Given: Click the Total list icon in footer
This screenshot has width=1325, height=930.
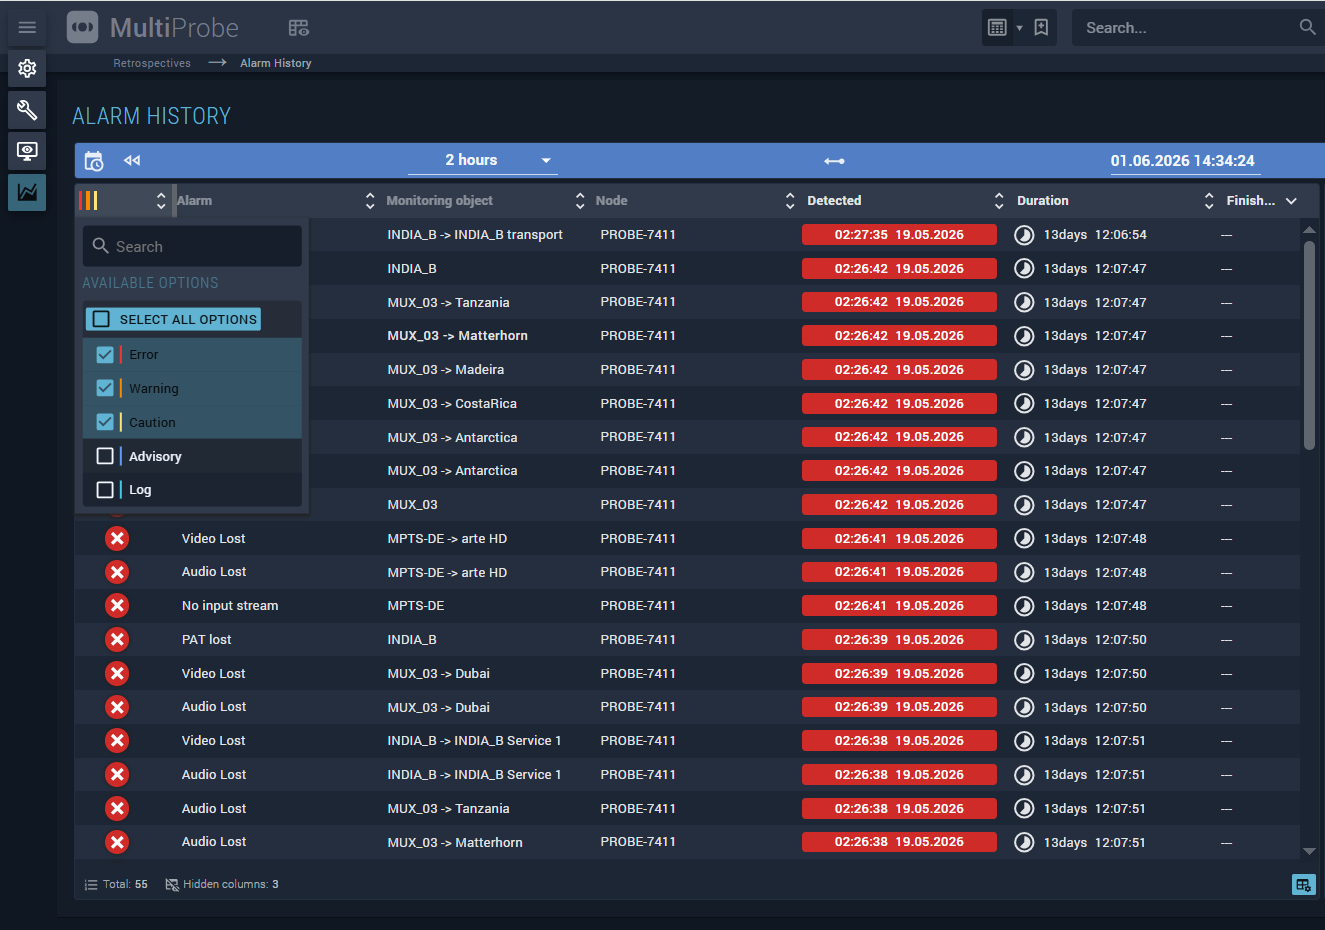Looking at the screenshot, I should click(91, 885).
